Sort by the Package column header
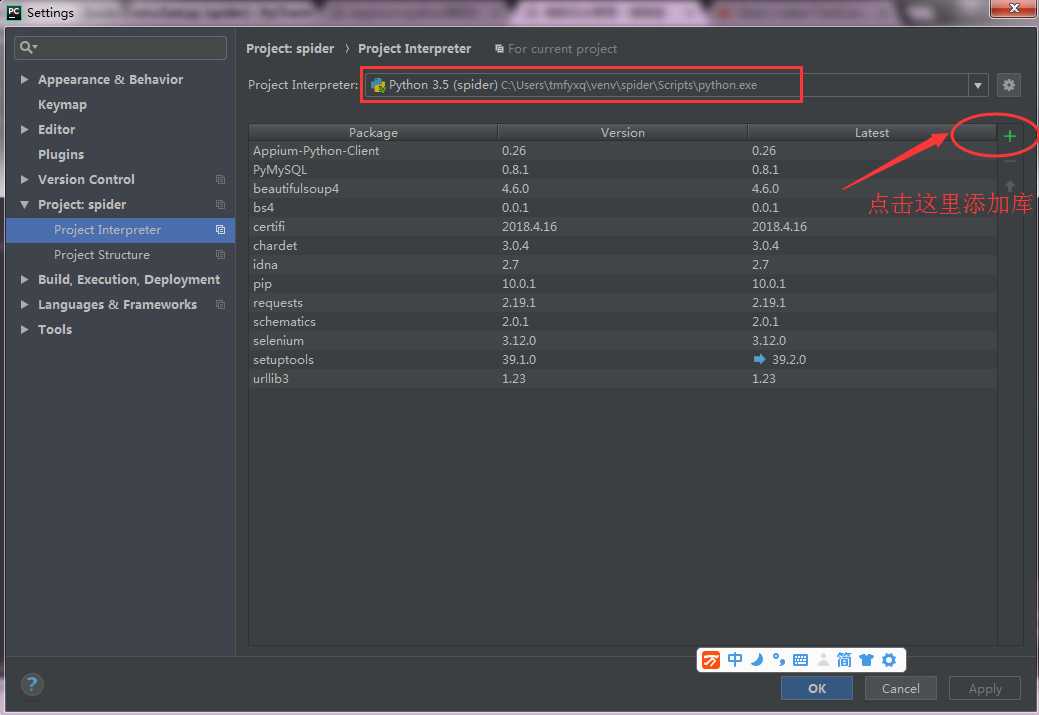The width and height of the screenshot is (1039, 715). click(373, 133)
